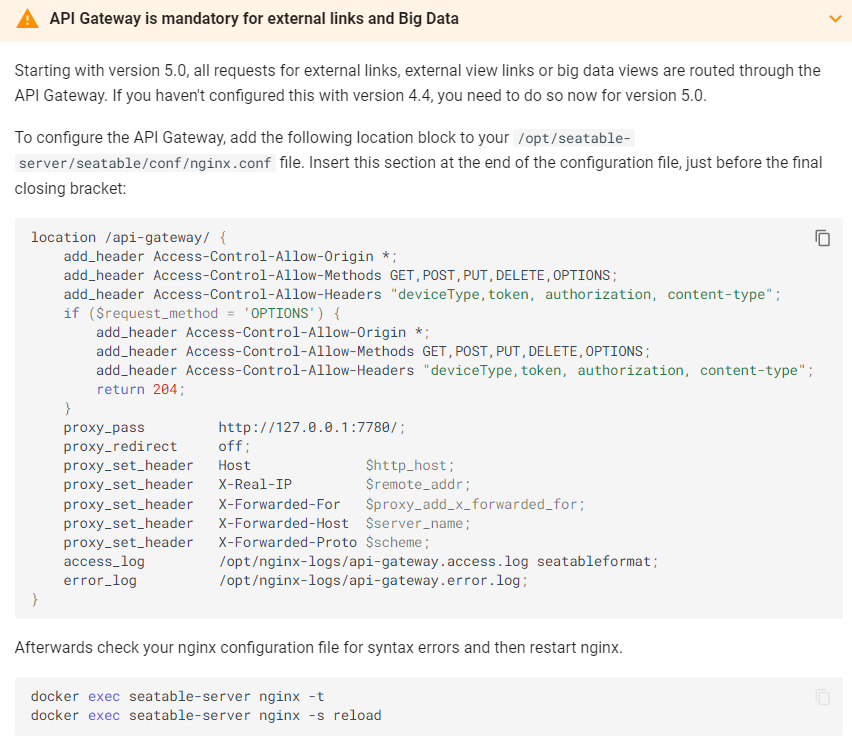Click the 'return 204;' code line

(141, 389)
